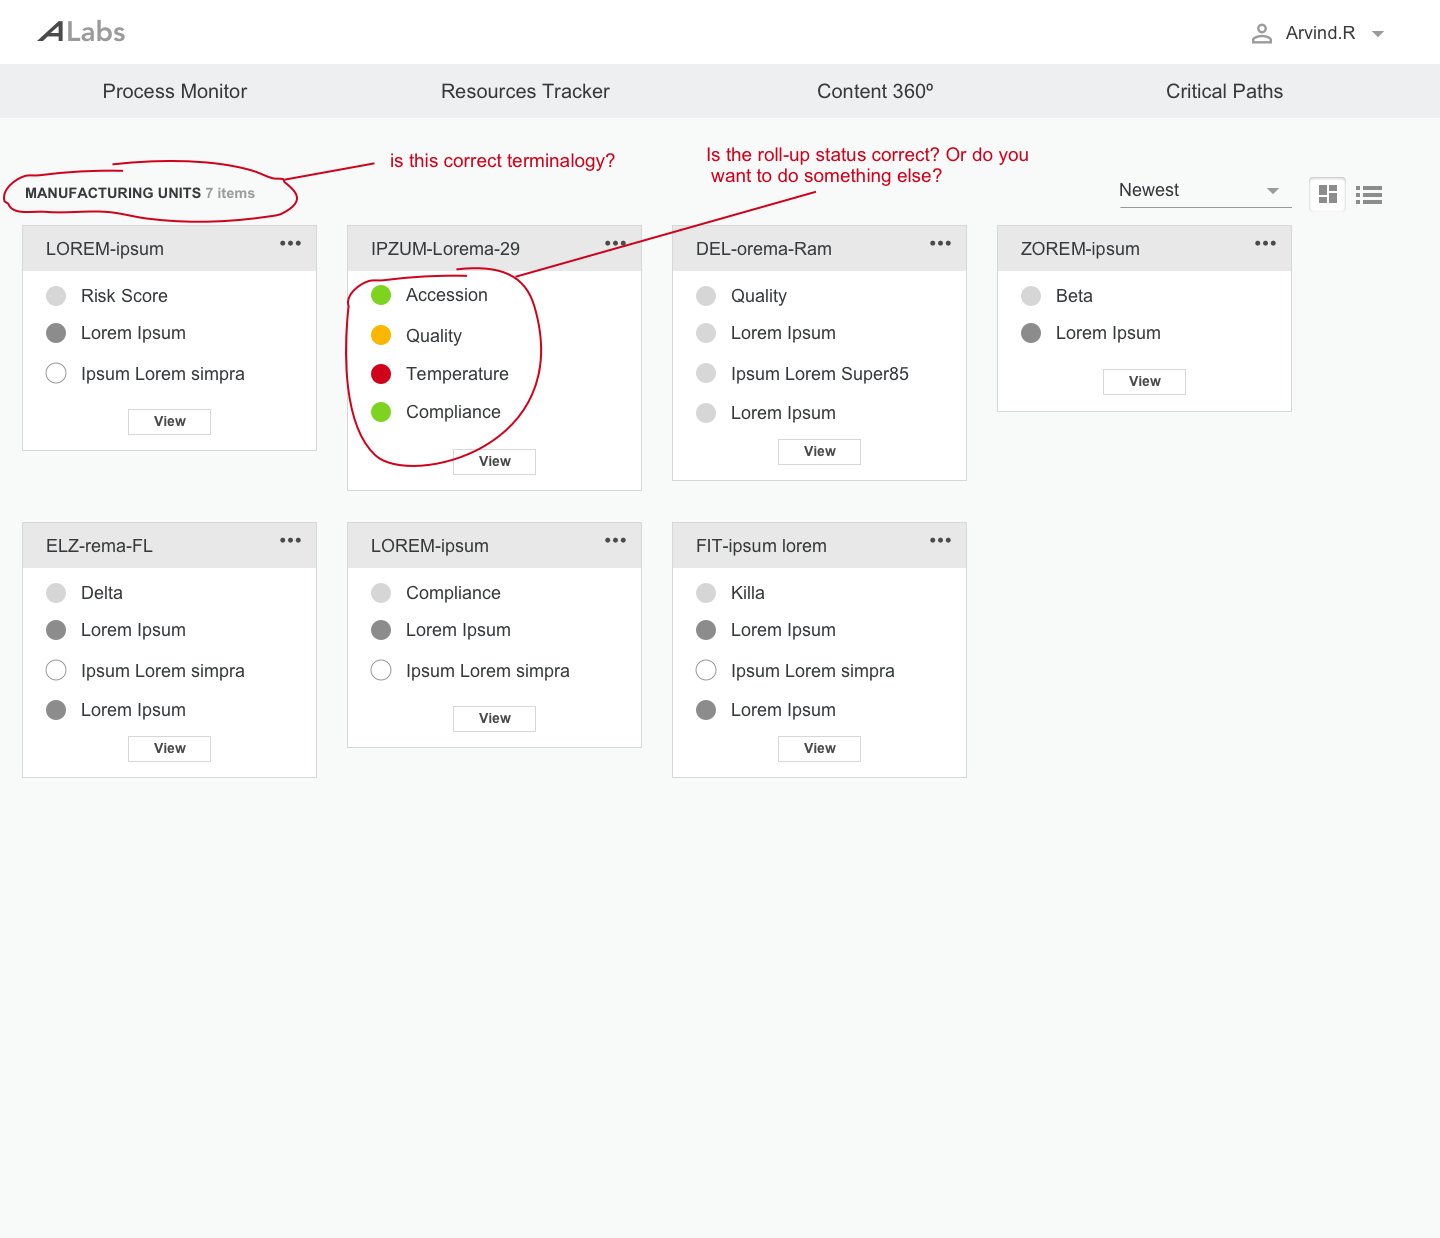Screen dimensions: 1440x1238
Task: Switch to grid view layout
Action: pyautogui.click(x=1327, y=194)
